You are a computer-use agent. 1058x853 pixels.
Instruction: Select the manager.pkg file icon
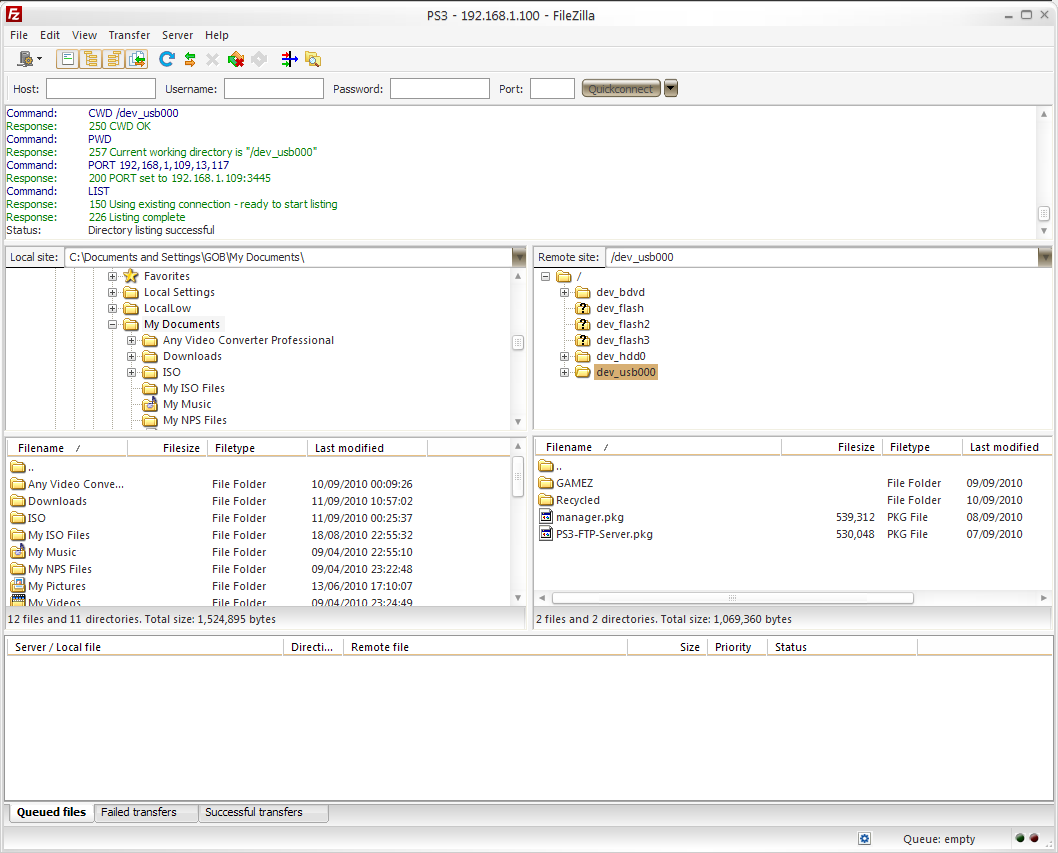tap(546, 517)
